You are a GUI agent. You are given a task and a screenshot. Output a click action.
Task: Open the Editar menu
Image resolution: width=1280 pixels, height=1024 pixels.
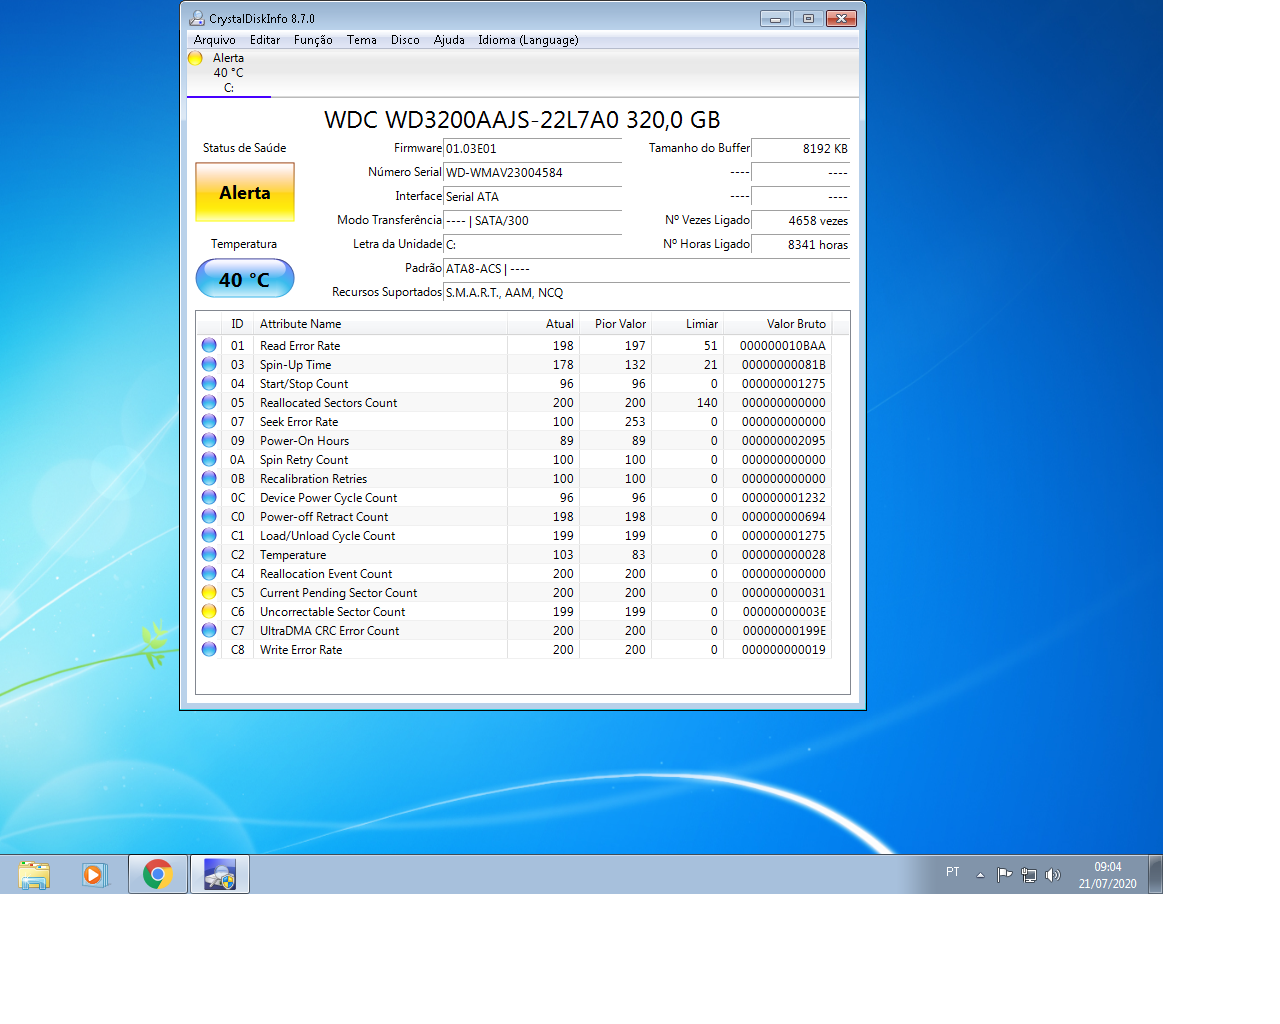(x=265, y=40)
